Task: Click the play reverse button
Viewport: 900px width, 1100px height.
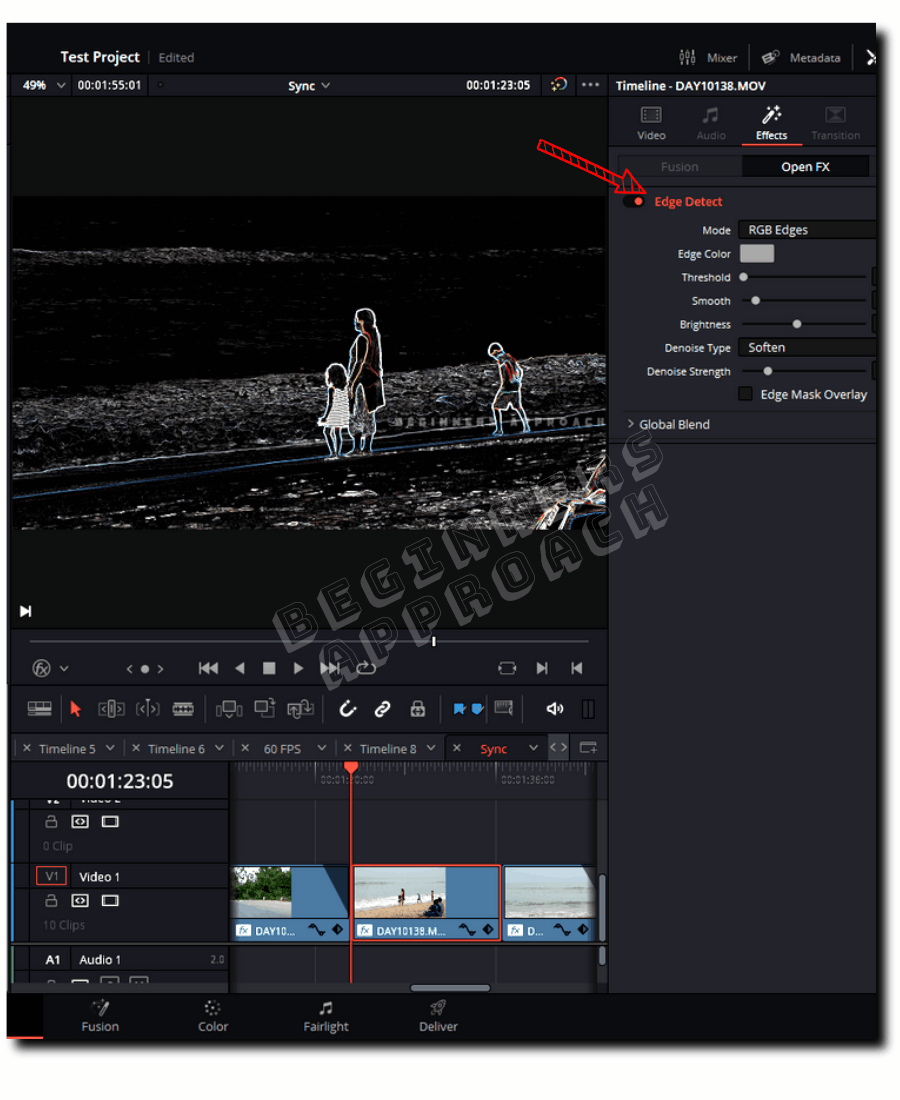Action: tap(240, 669)
